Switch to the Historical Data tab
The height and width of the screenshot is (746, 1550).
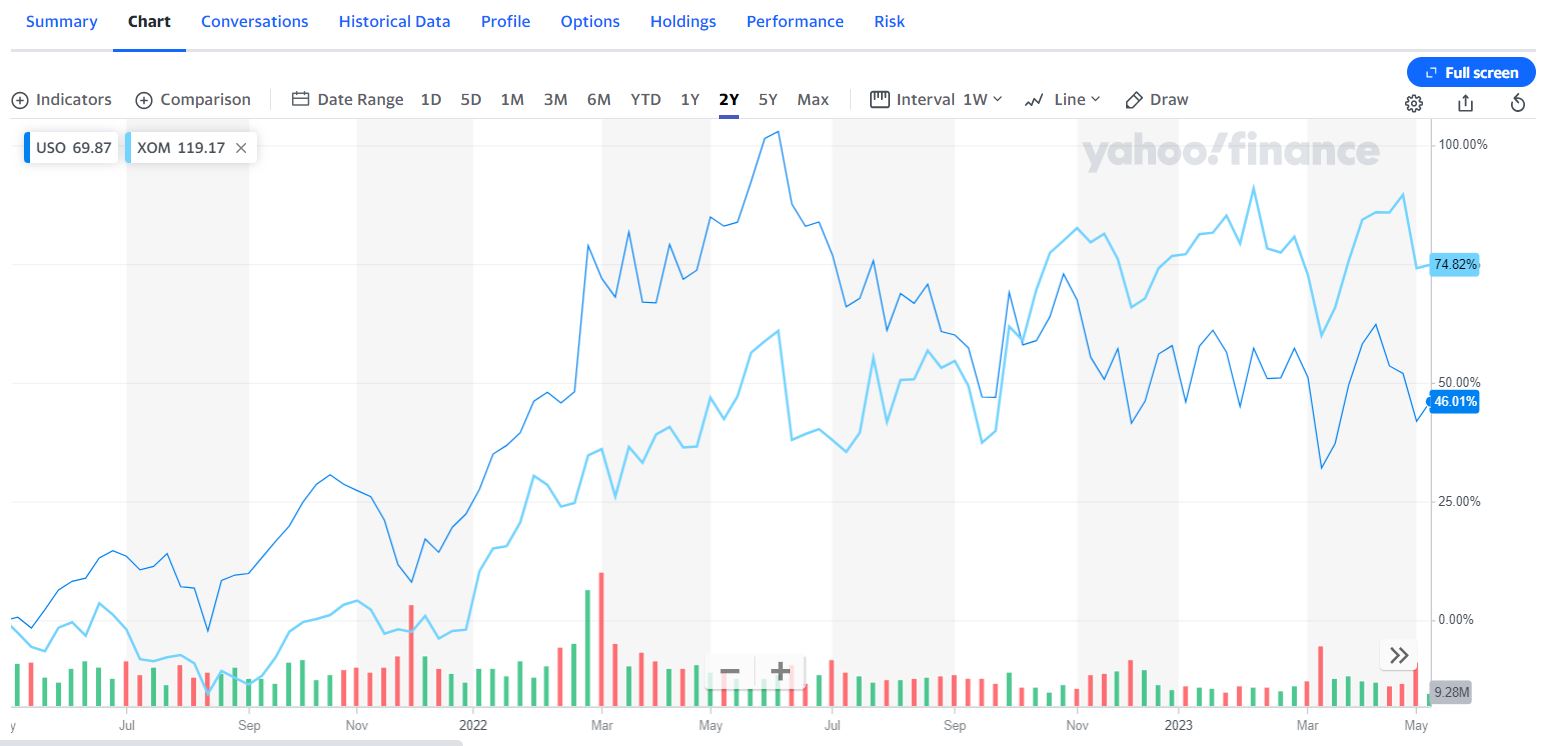394,22
